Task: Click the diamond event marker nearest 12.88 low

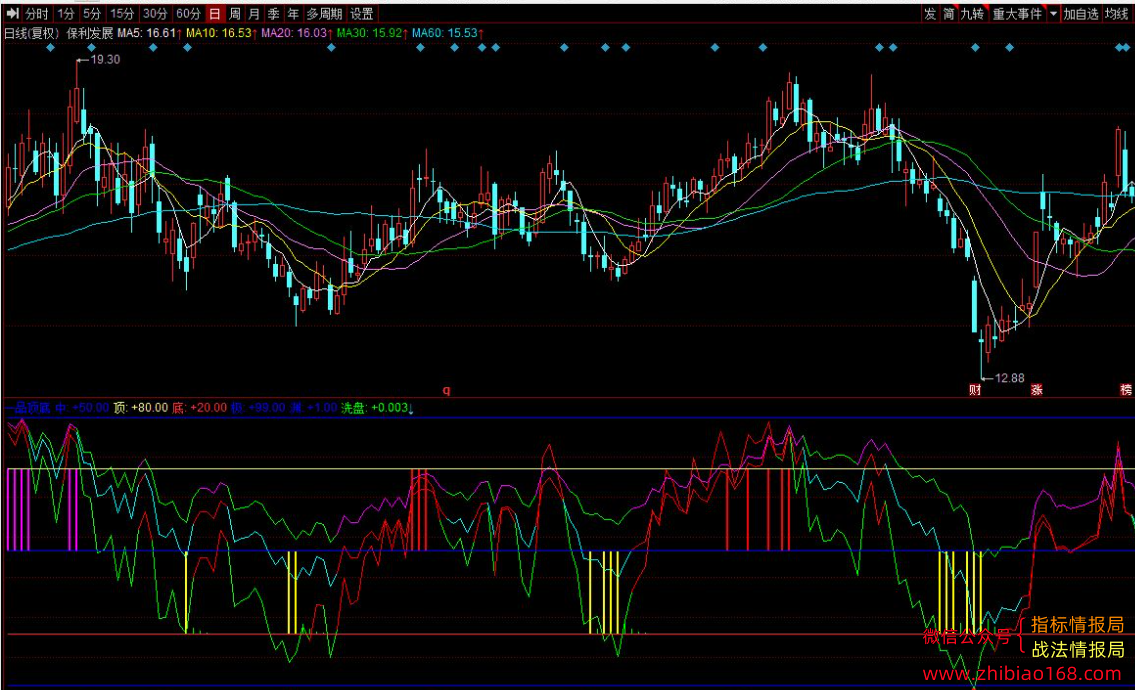Action: (975, 48)
